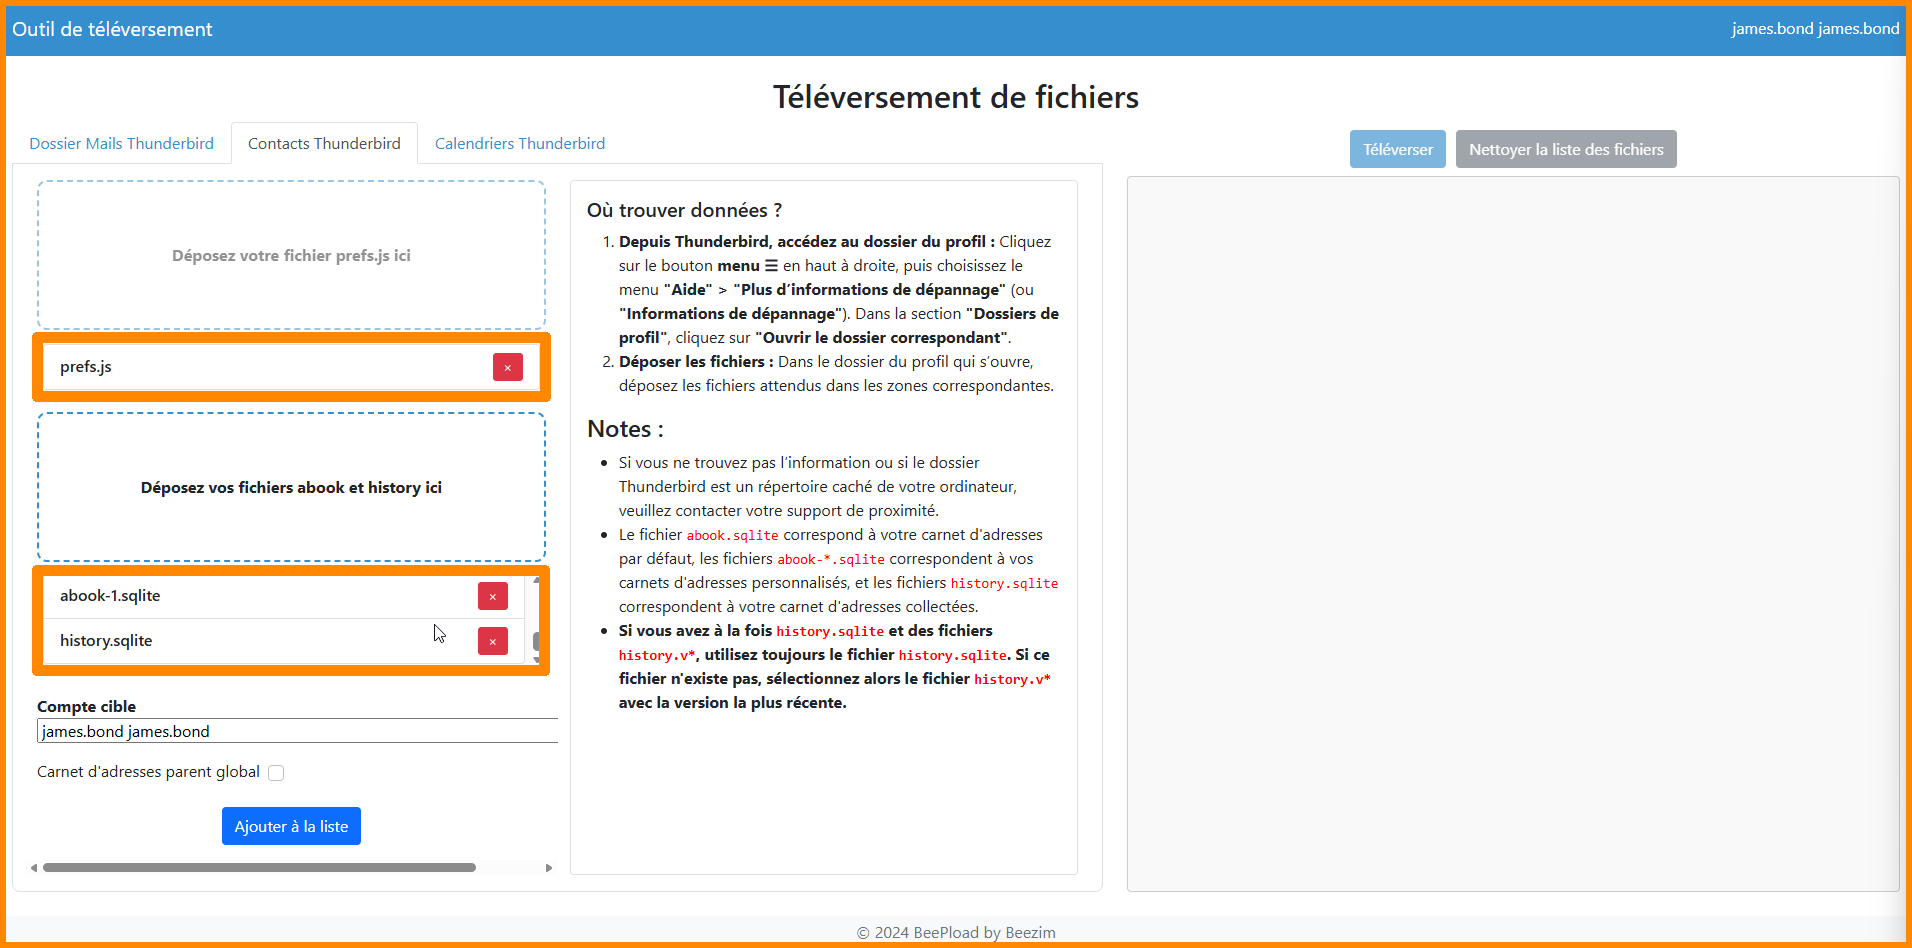Select the Contacts Thunderbird tab

(324, 144)
